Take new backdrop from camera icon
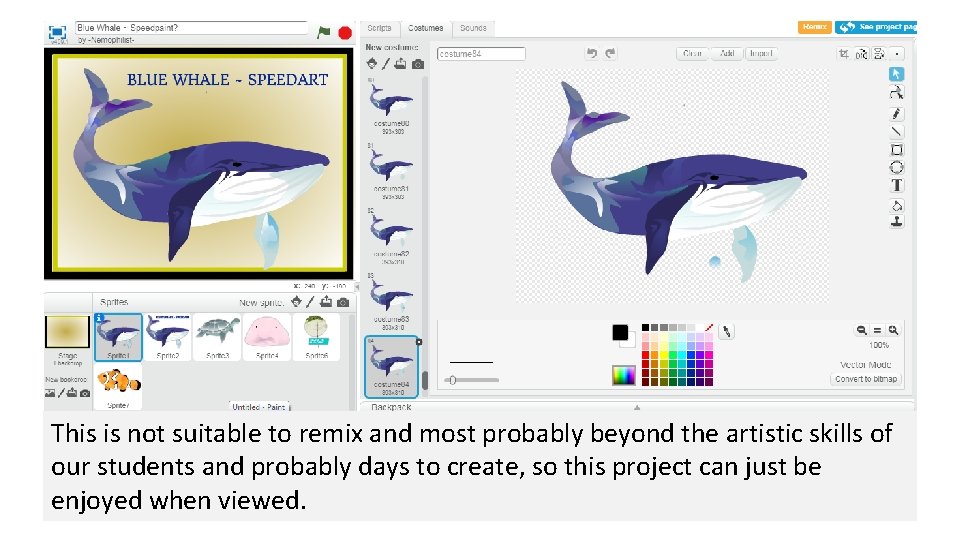 85,393
